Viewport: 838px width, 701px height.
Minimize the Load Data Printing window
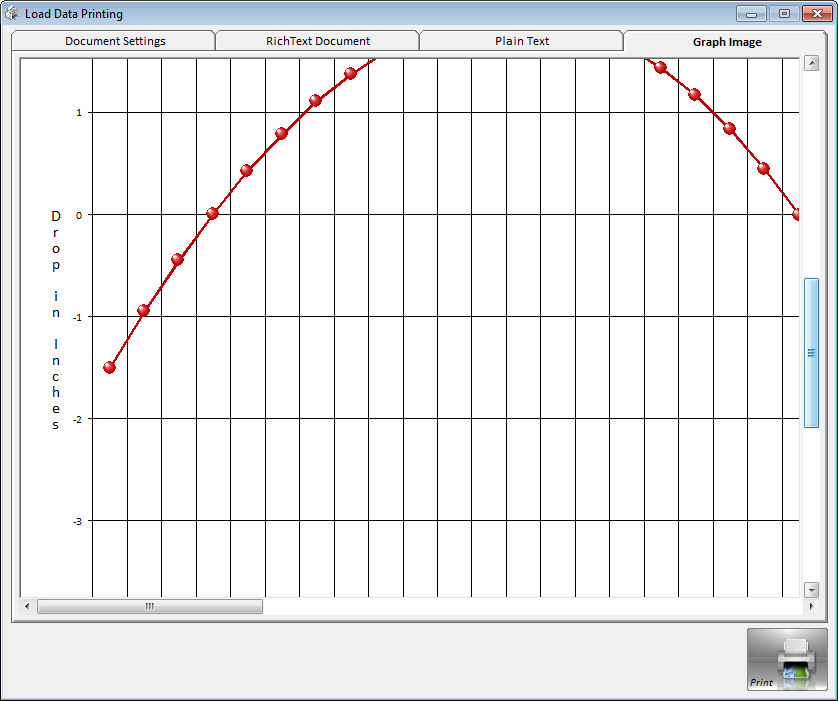click(x=751, y=14)
